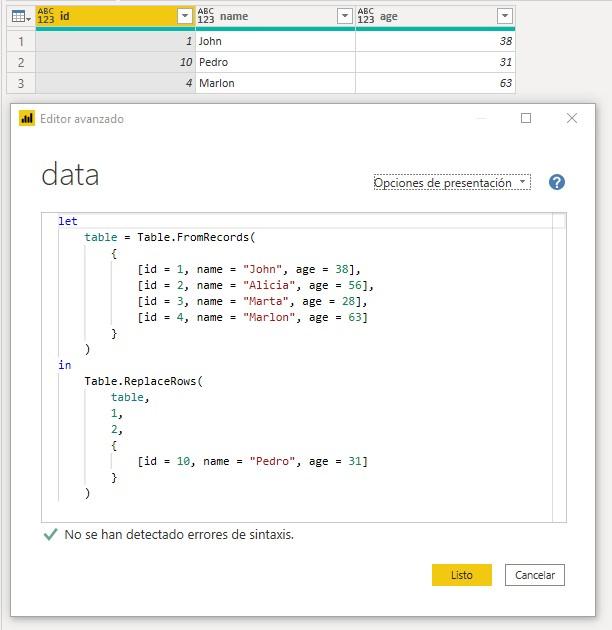
Task: Click the Table.FromRecords code line
Action: [x=170, y=237]
